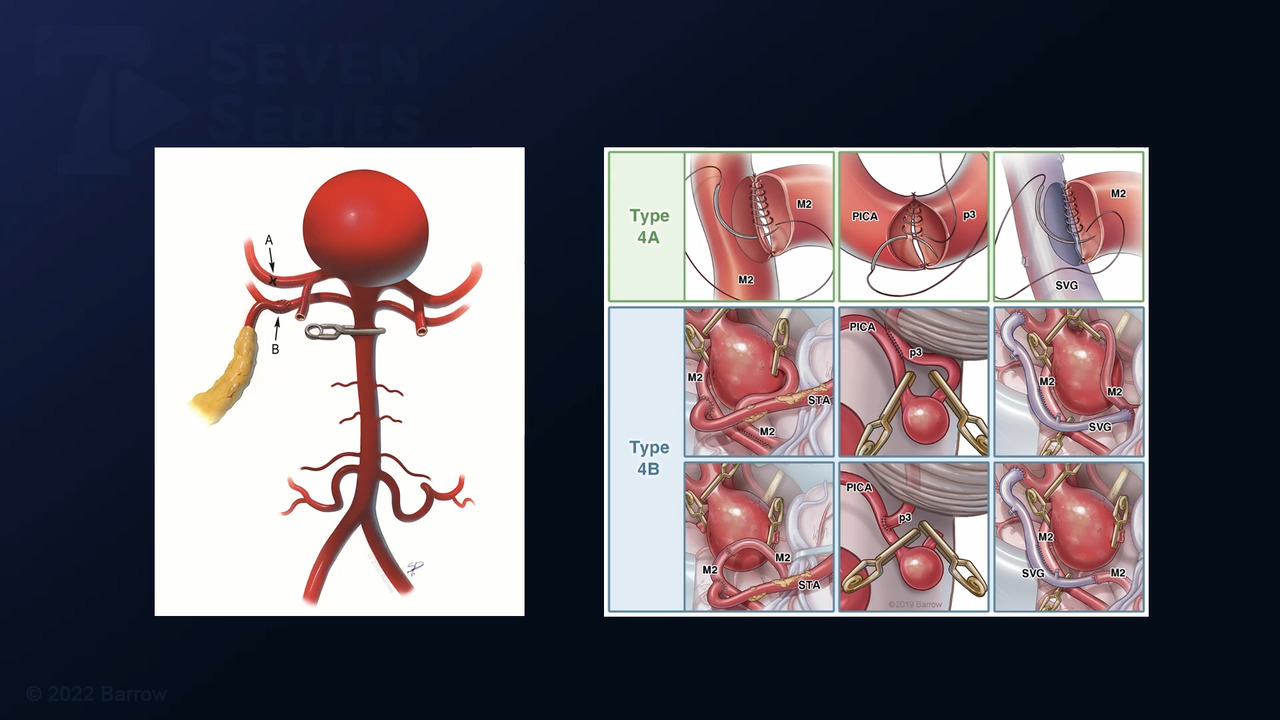
Task: Select the large red aneurysm dome illustration
Action: [366, 228]
